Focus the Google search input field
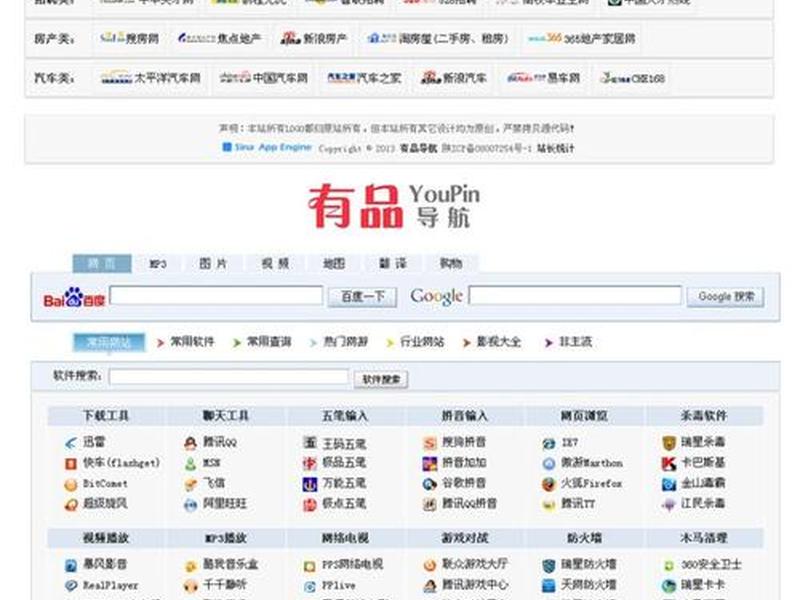This screenshot has width=800, height=600. point(575,295)
